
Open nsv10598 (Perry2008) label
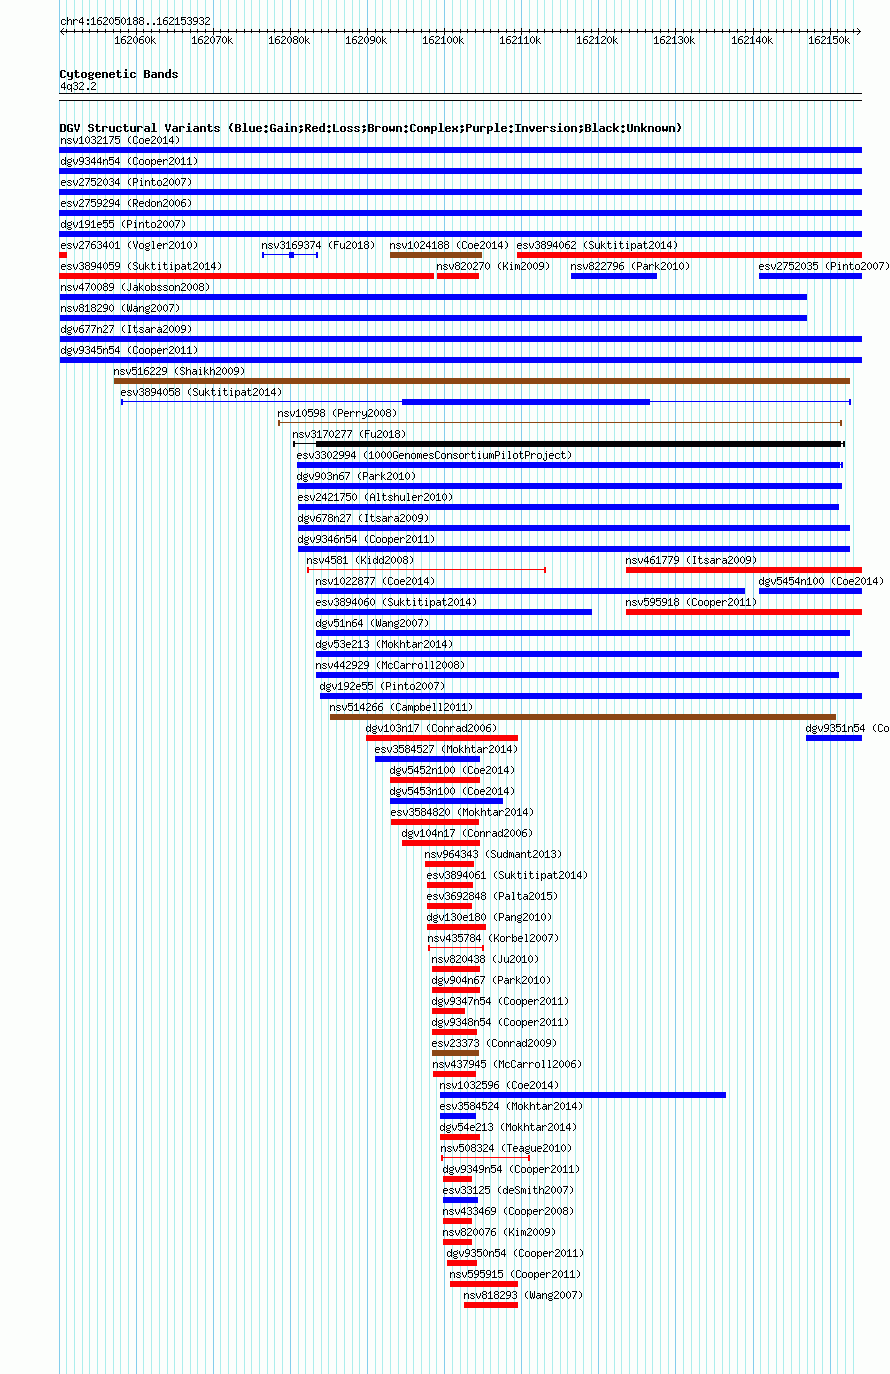pos(337,413)
